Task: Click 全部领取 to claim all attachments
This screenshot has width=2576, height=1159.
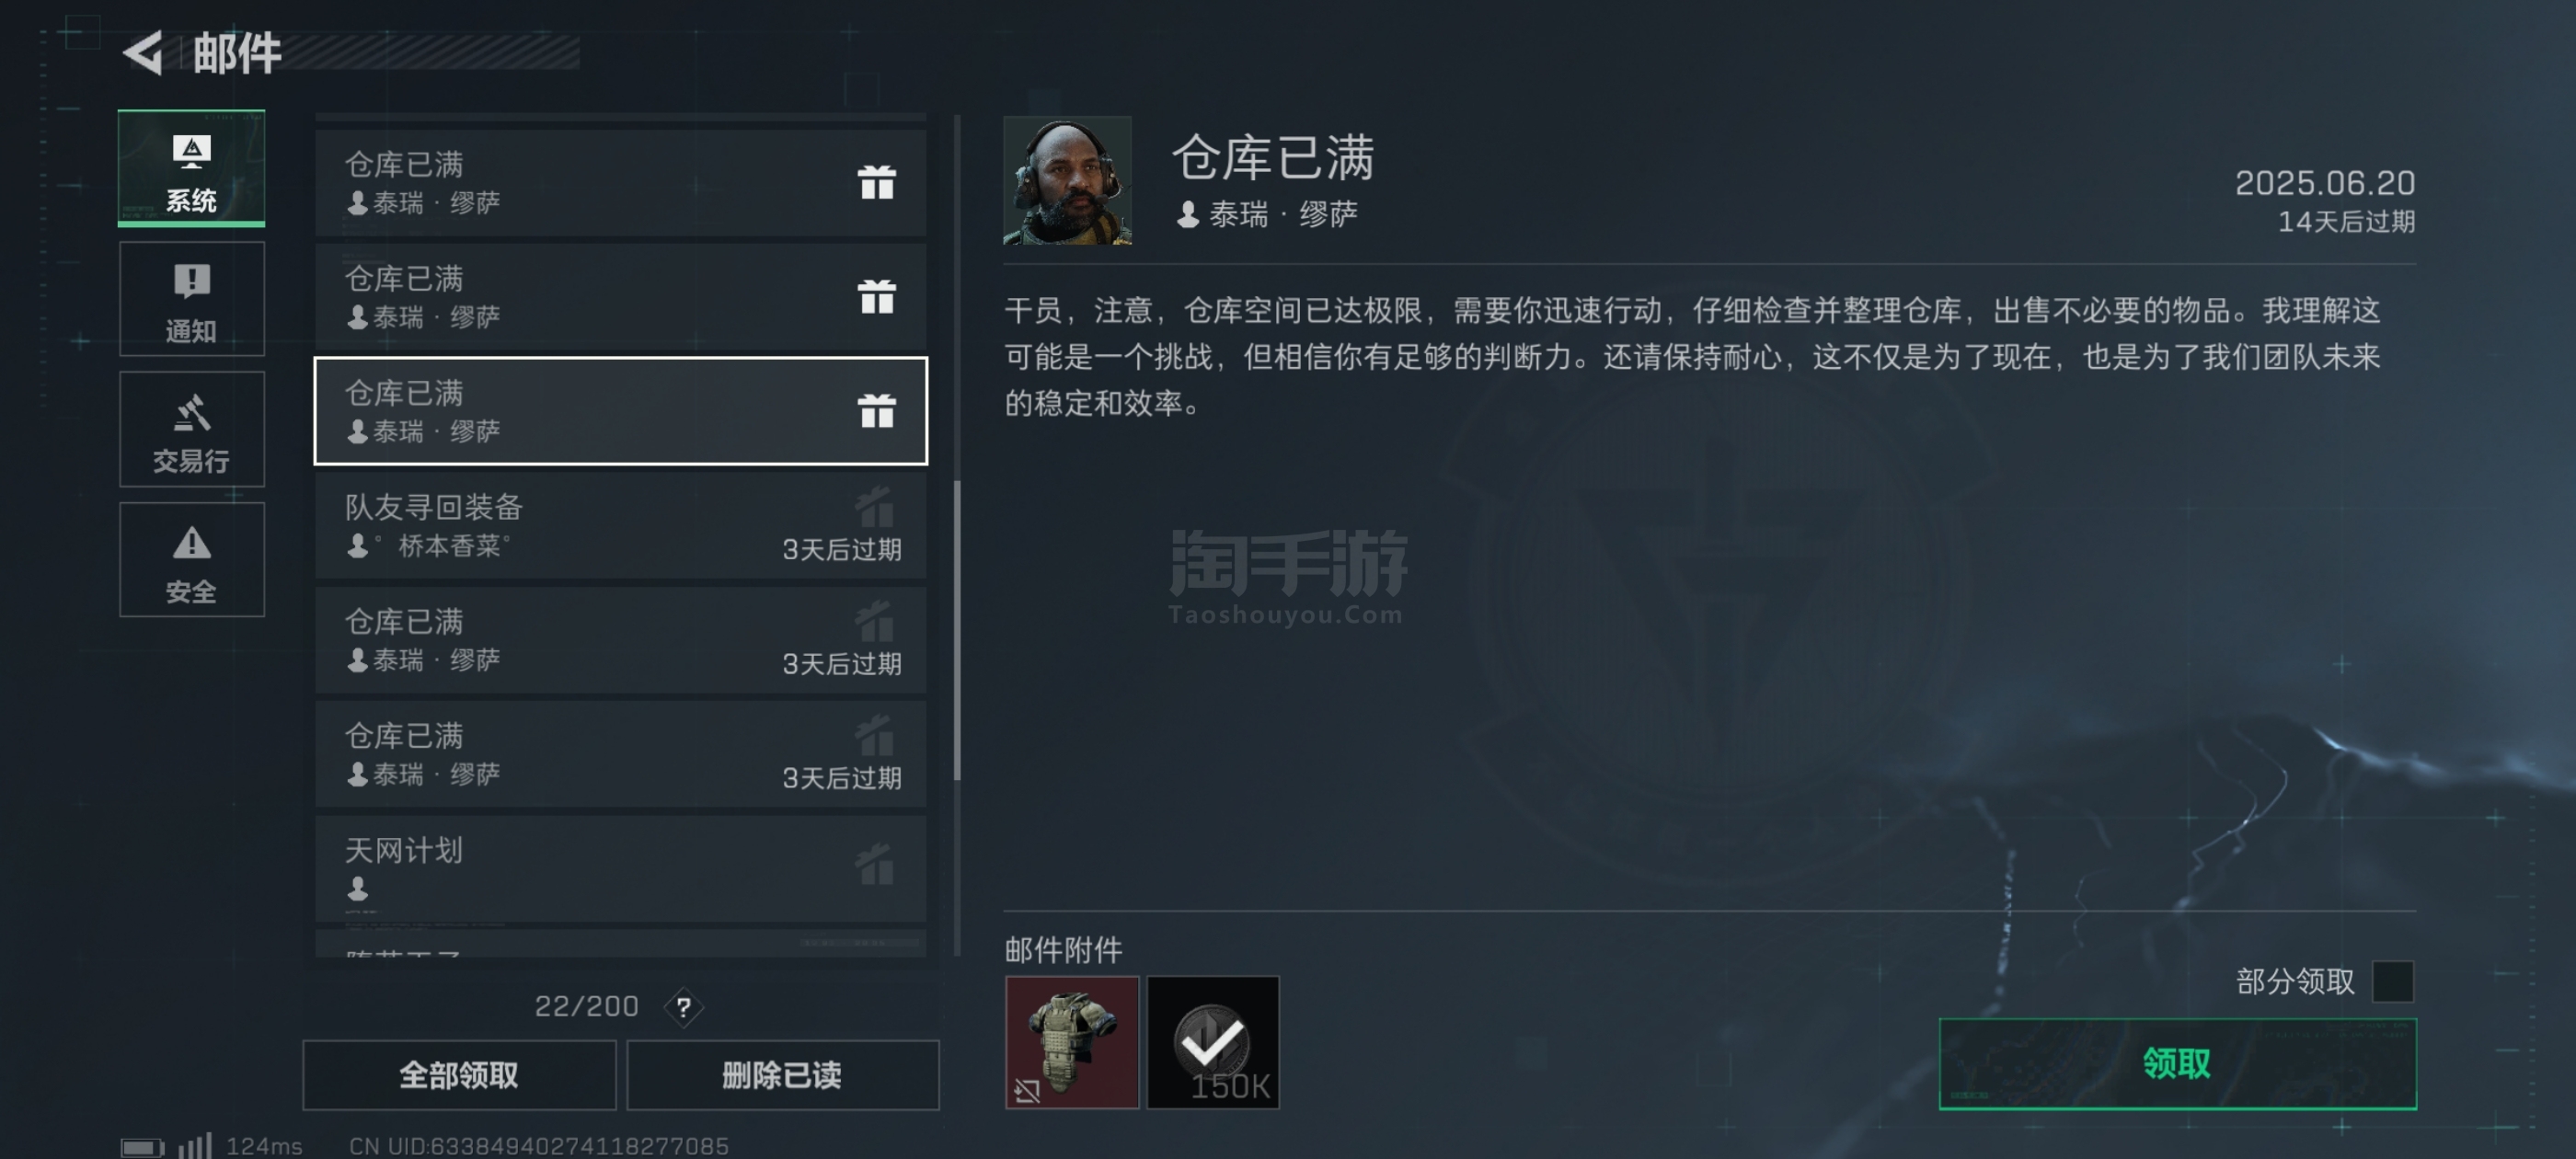Action: click(459, 1075)
